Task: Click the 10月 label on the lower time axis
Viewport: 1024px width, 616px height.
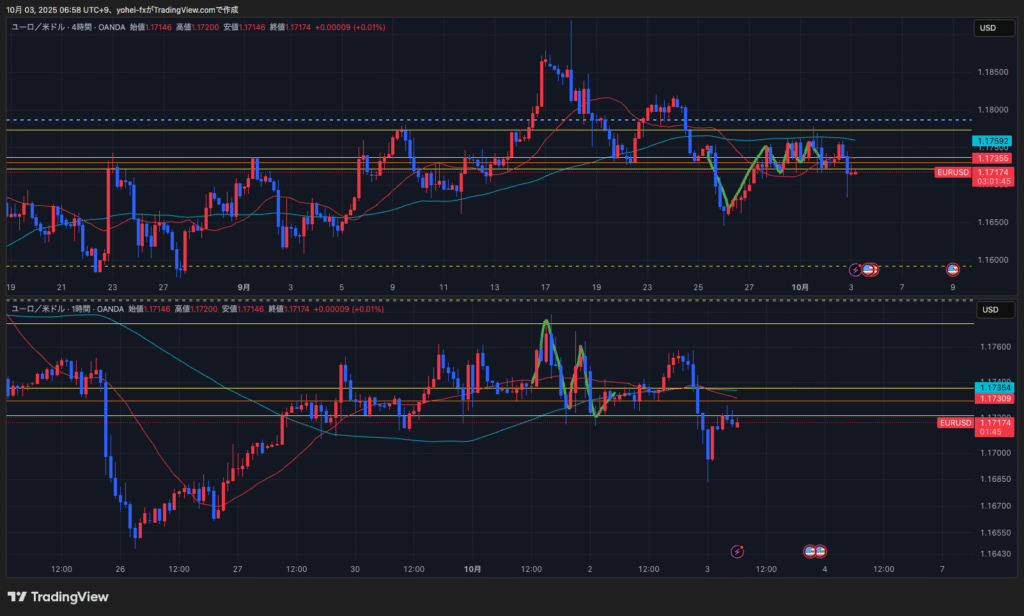Action: (473, 569)
